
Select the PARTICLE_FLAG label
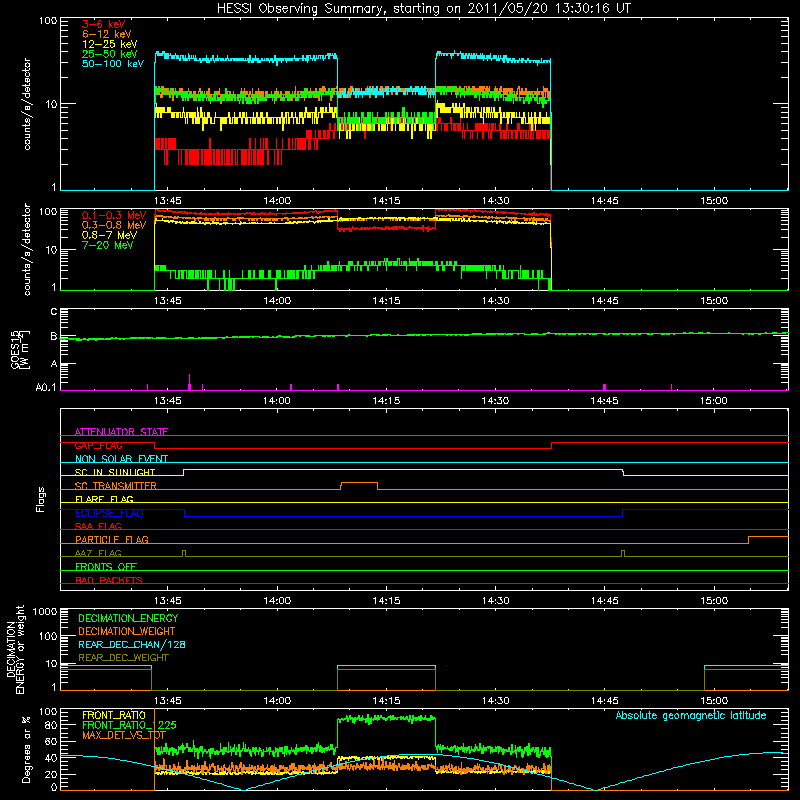[x=112, y=539]
